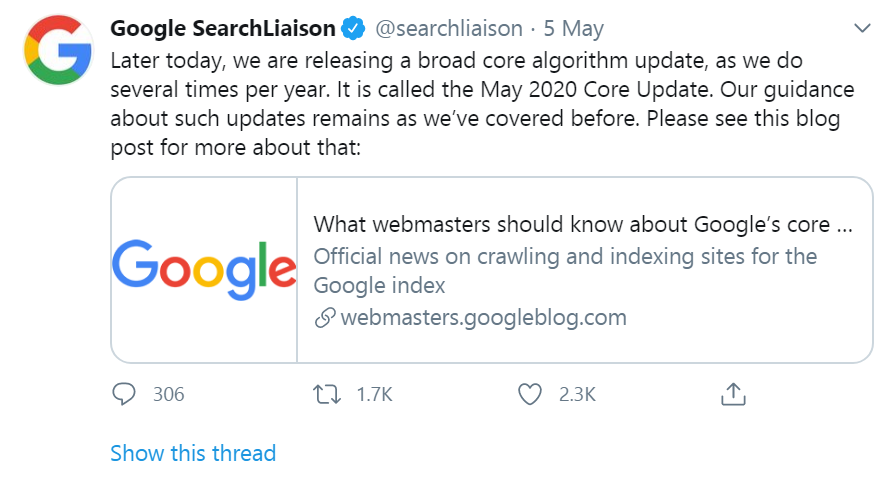
Task: Click the webmasters.googleblog.com domain text
Action: pos(483,318)
